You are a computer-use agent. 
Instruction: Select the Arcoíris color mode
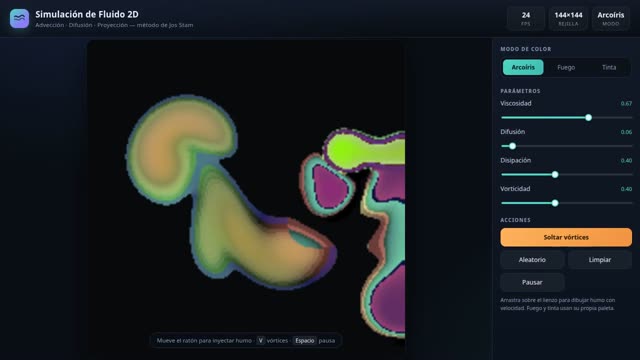point(523,67)
